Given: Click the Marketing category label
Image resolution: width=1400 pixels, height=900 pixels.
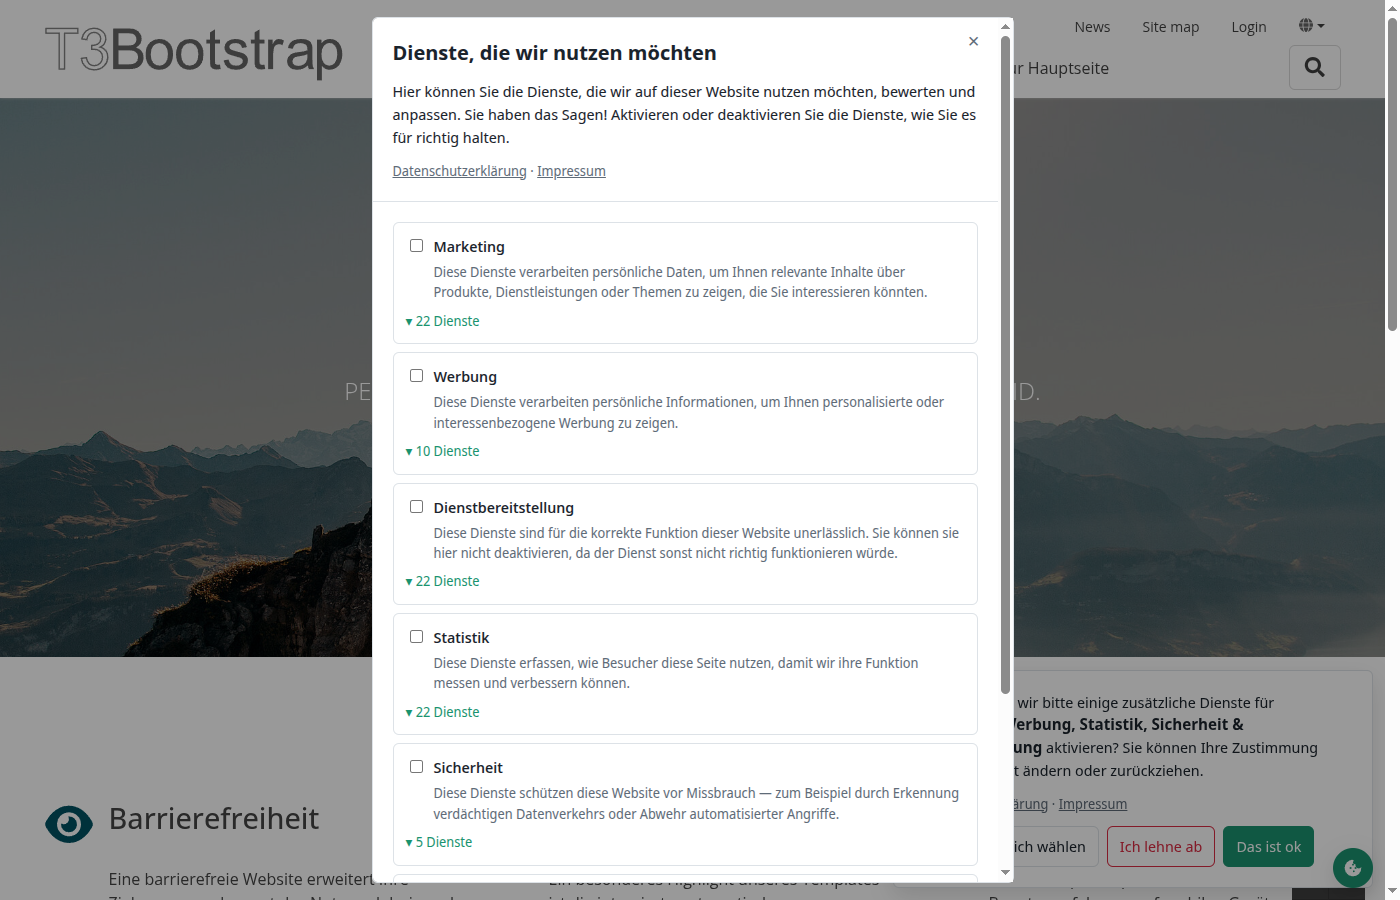Looking at the screenshot, I should coord(469,247).
